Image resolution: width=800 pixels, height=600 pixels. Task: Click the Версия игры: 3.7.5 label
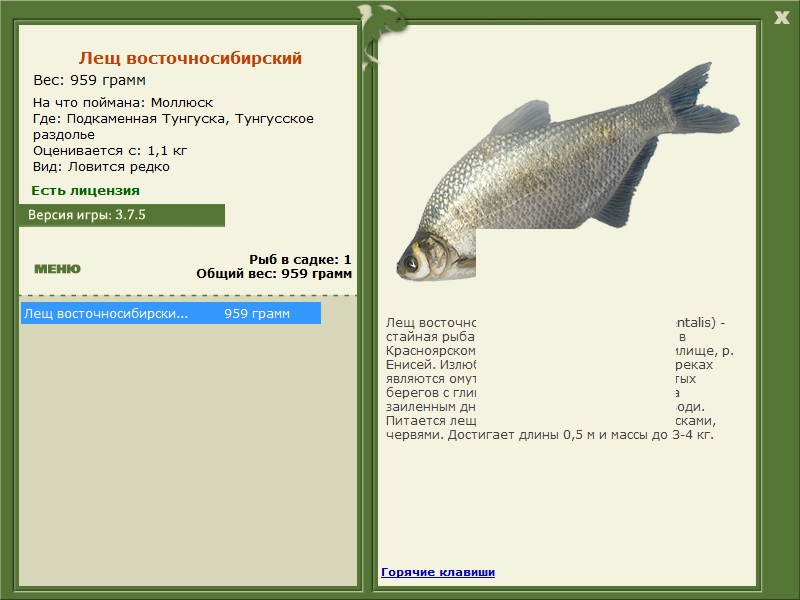tap(87, 215)
